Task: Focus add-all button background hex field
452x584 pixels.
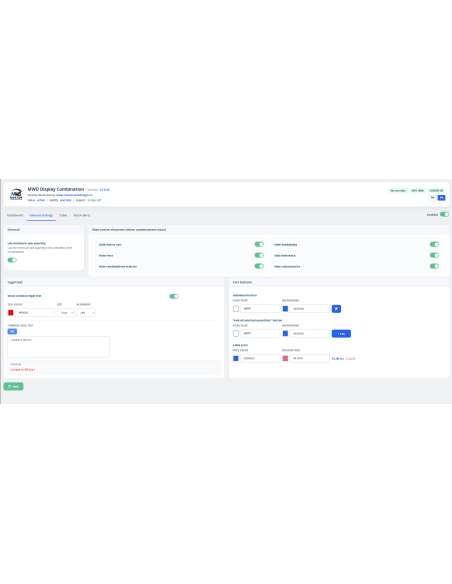Action: click(310, 334)
